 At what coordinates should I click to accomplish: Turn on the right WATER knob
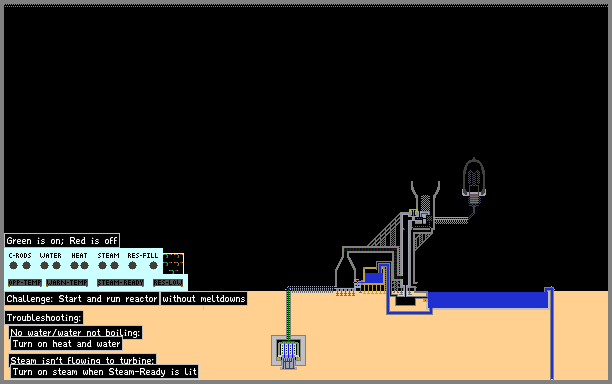pyautogui.click(x=57, y=266)
